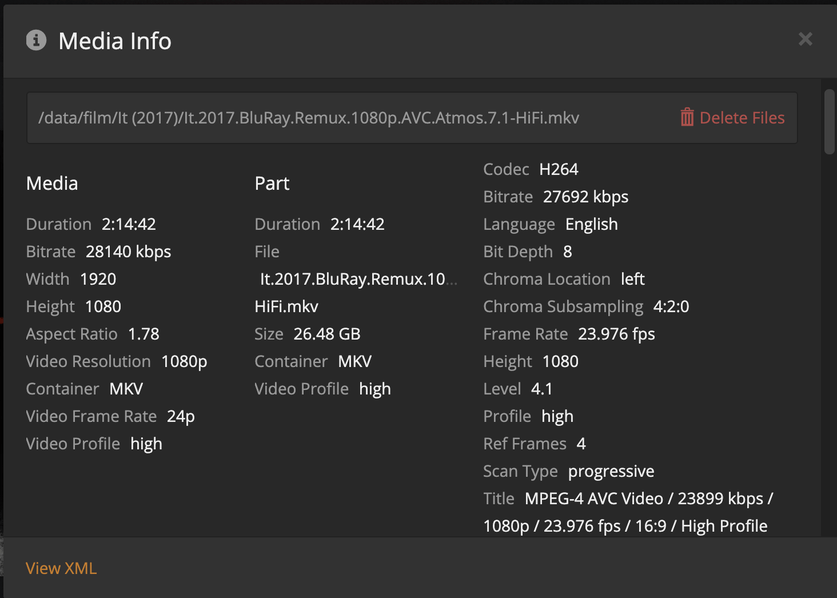Close the Media Info dialog
The image size is (837, 598).
[805, 39]
